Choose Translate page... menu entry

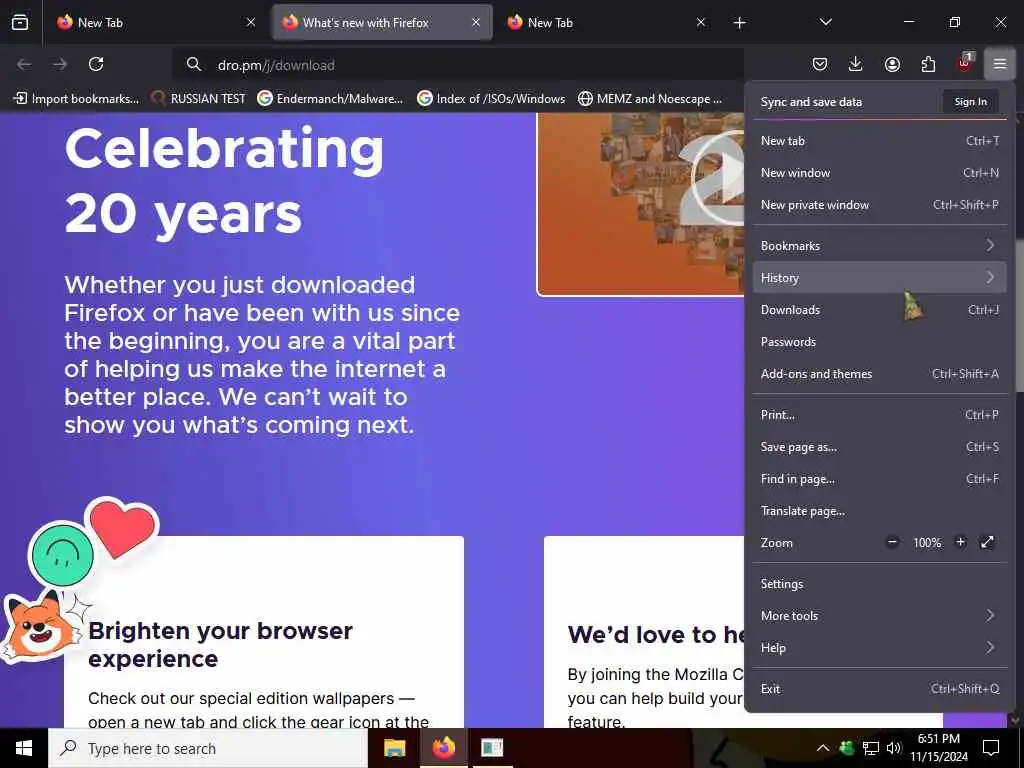[x=880, y=511]
